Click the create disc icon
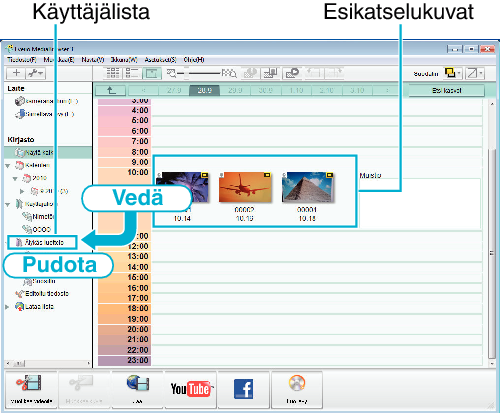Viewport: 500px width, 413px height. pyautogui.click(x=297, y=390)
